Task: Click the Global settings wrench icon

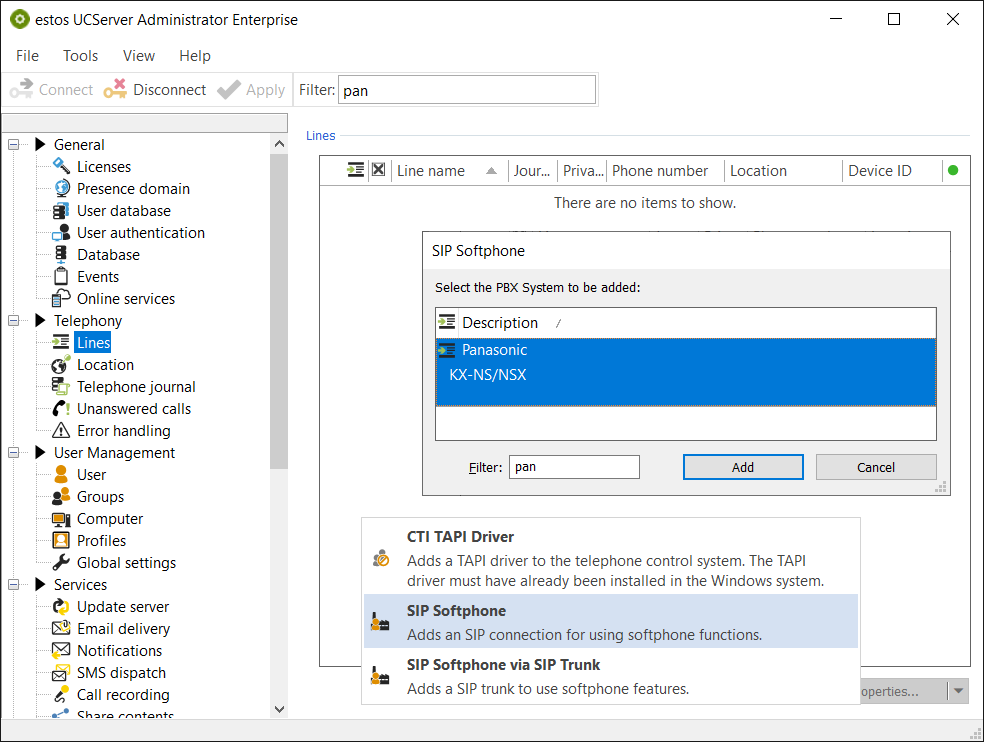Action: tap(61, 563)
